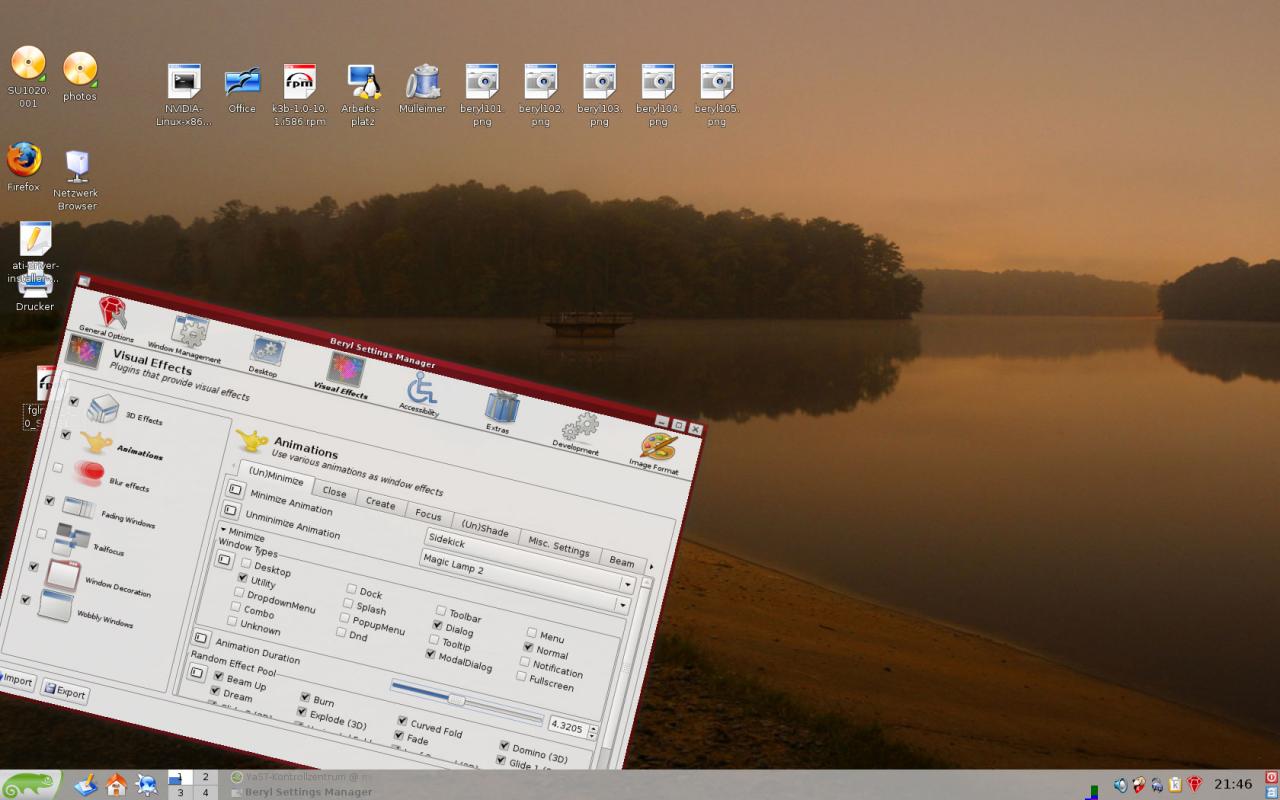The height and width of the screenshot is (800, 1280).
Task: Disable the 3D Effects plugin checkbox
Action: pyautogui.click(x=74, y=401)
